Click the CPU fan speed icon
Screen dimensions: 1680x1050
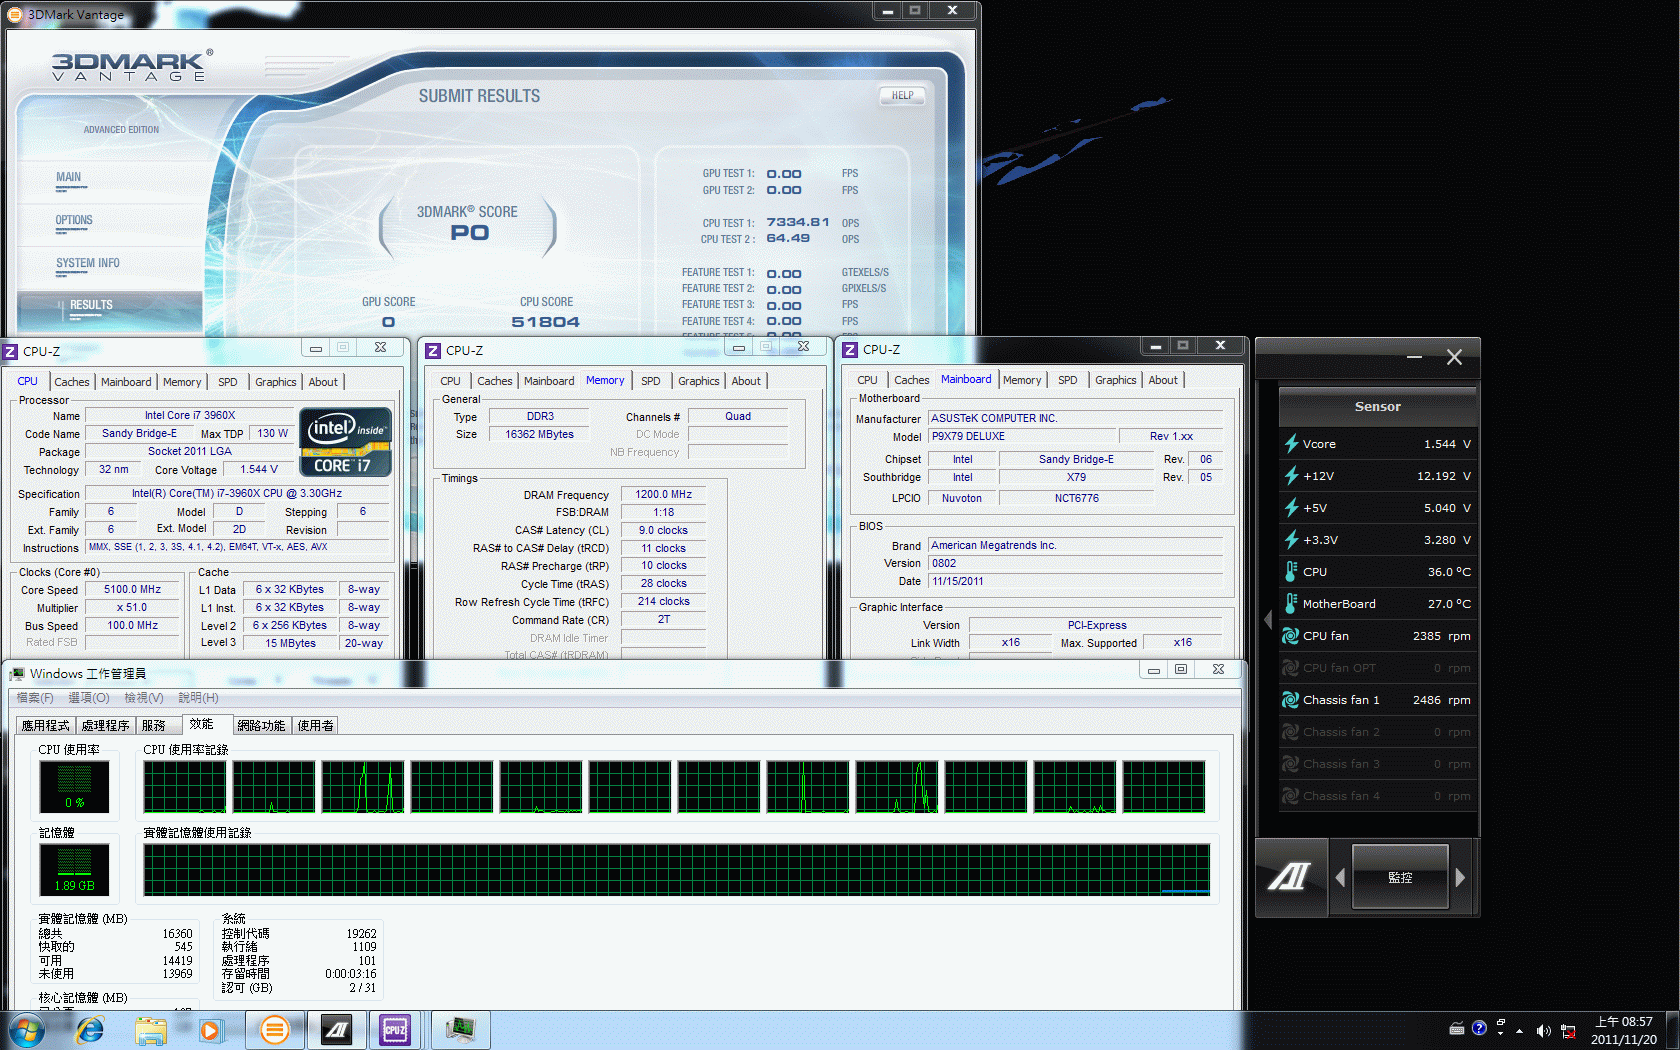1291,636
